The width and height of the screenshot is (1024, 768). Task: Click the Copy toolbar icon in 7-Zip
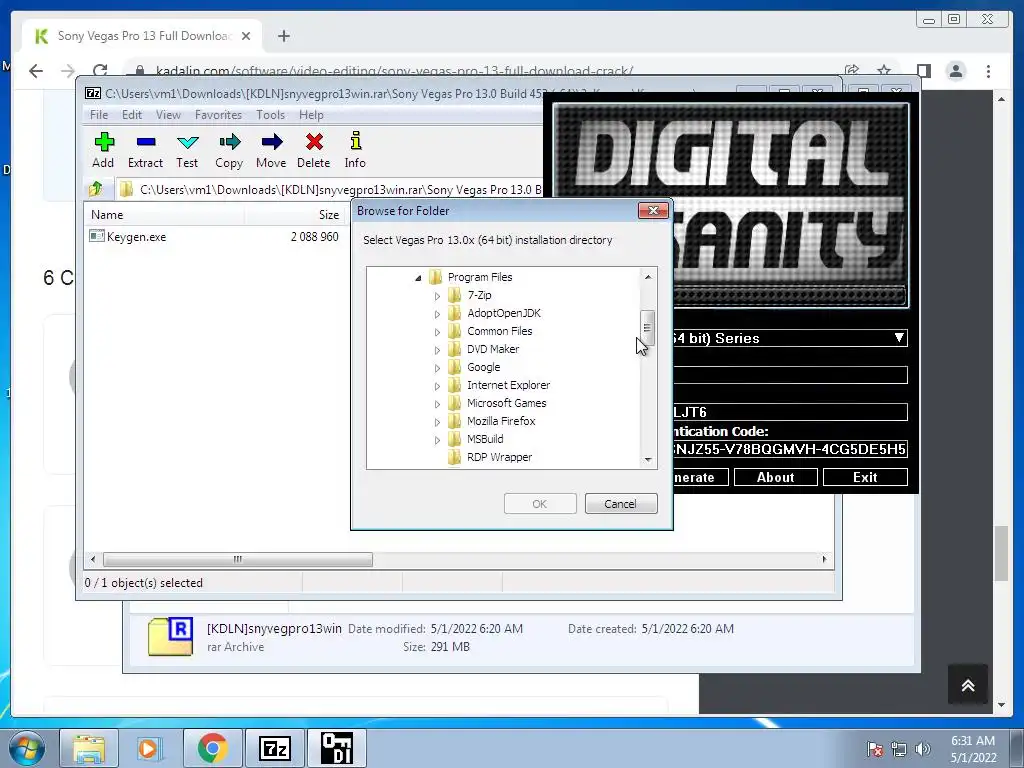click(229, 150)
